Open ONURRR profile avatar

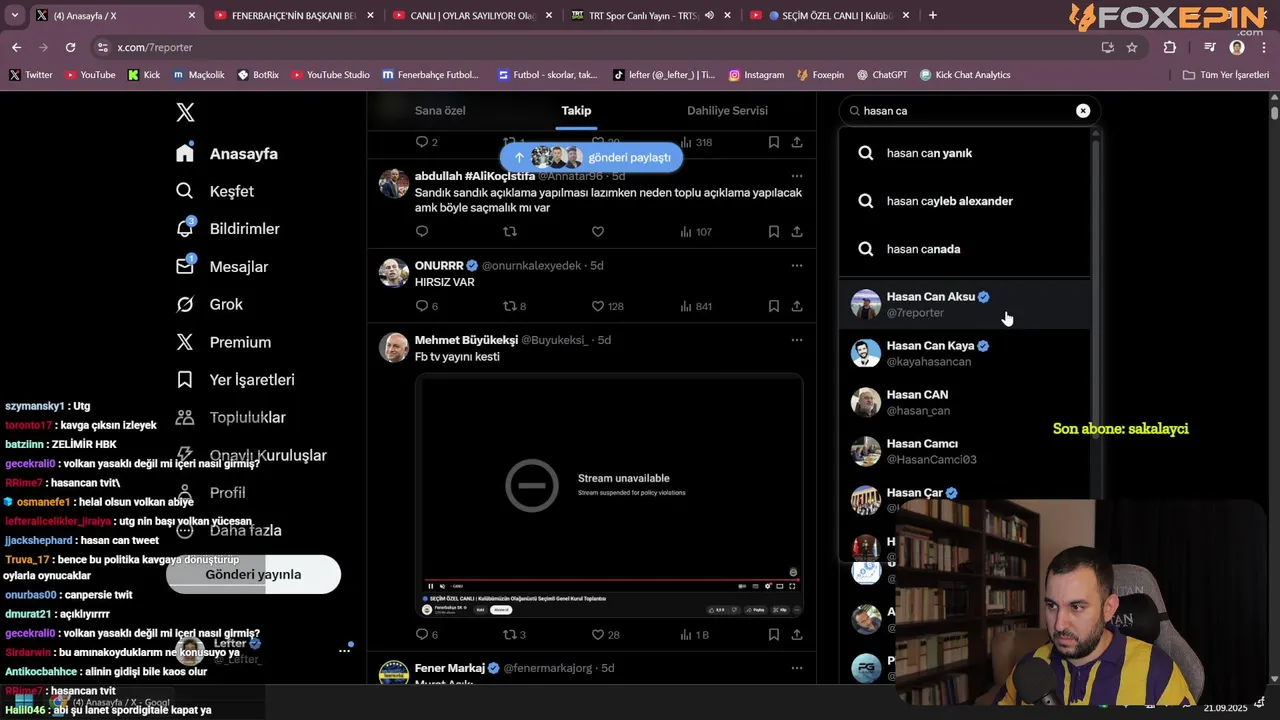click(x=394, y=273)
